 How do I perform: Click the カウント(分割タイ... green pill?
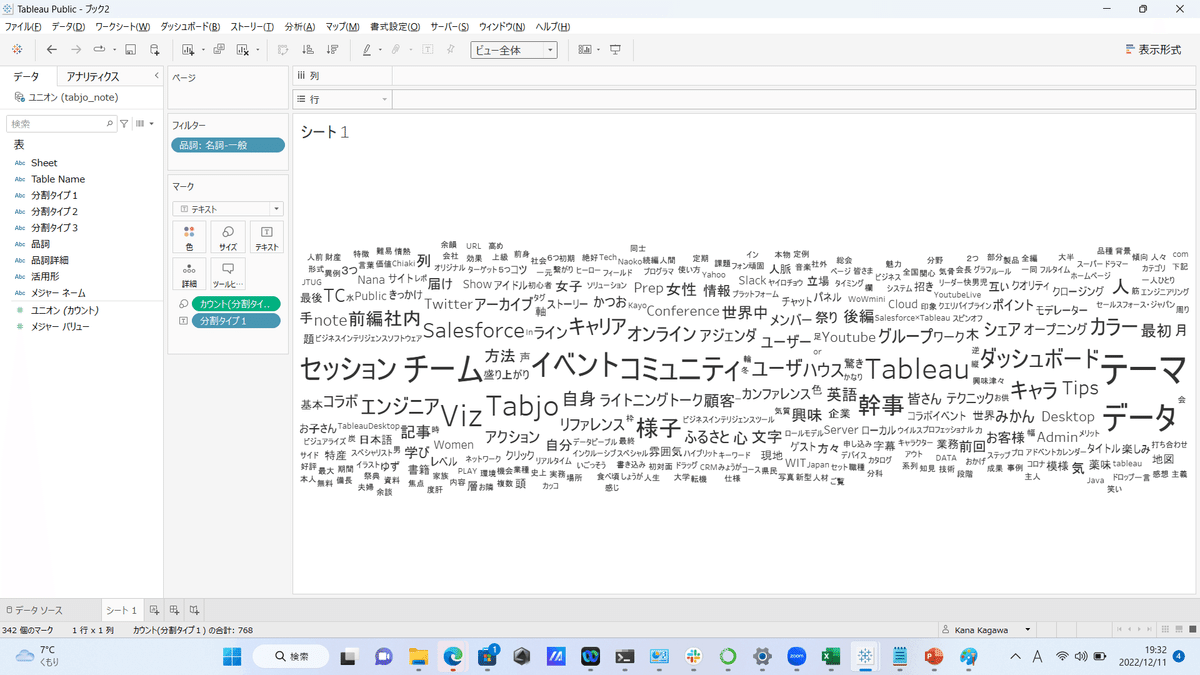point(237,303)
